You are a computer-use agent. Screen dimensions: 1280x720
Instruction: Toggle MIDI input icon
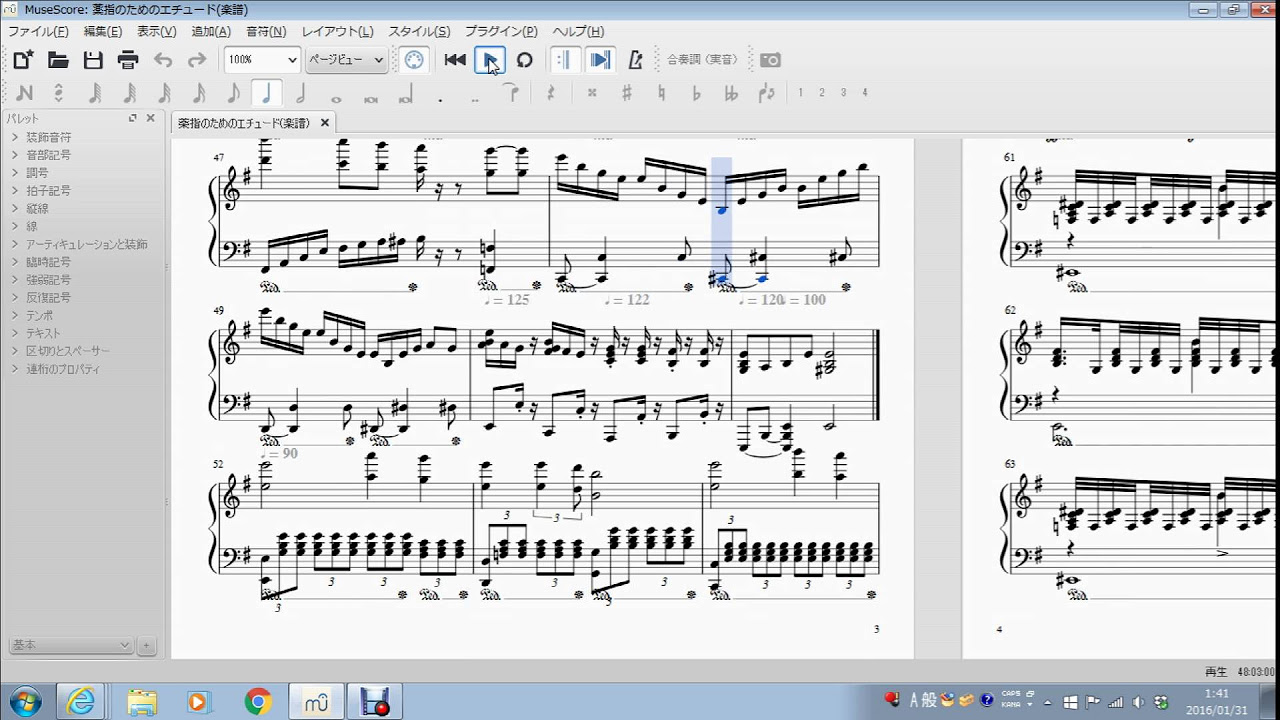pyautogui.click(x=414, y=60)
